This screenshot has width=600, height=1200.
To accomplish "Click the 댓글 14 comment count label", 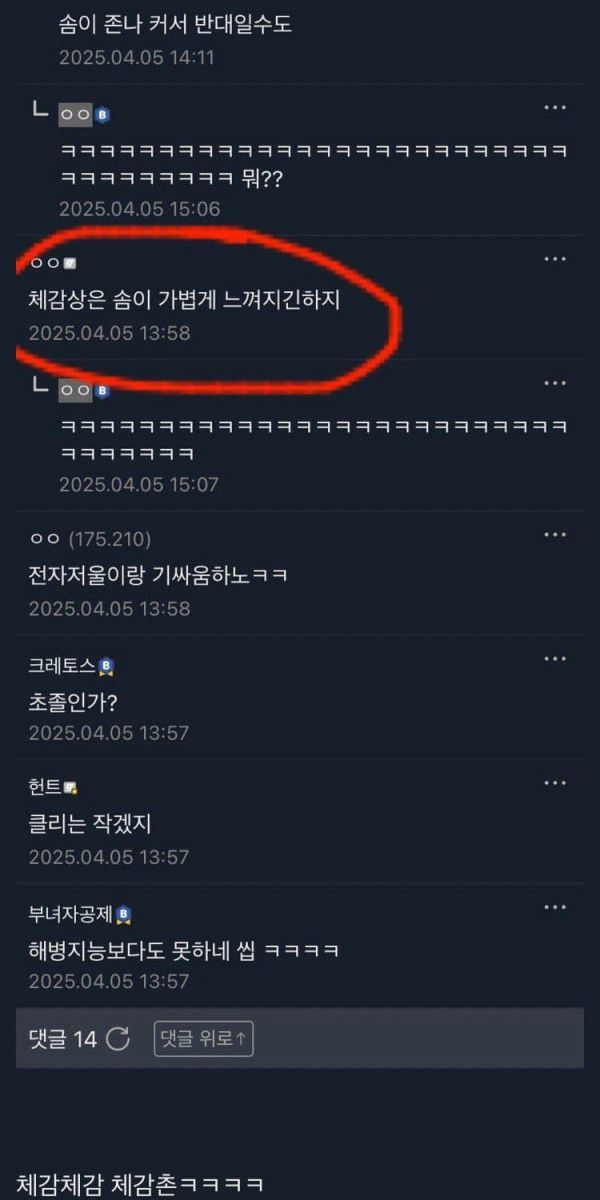I will (x=63, y=1039).
